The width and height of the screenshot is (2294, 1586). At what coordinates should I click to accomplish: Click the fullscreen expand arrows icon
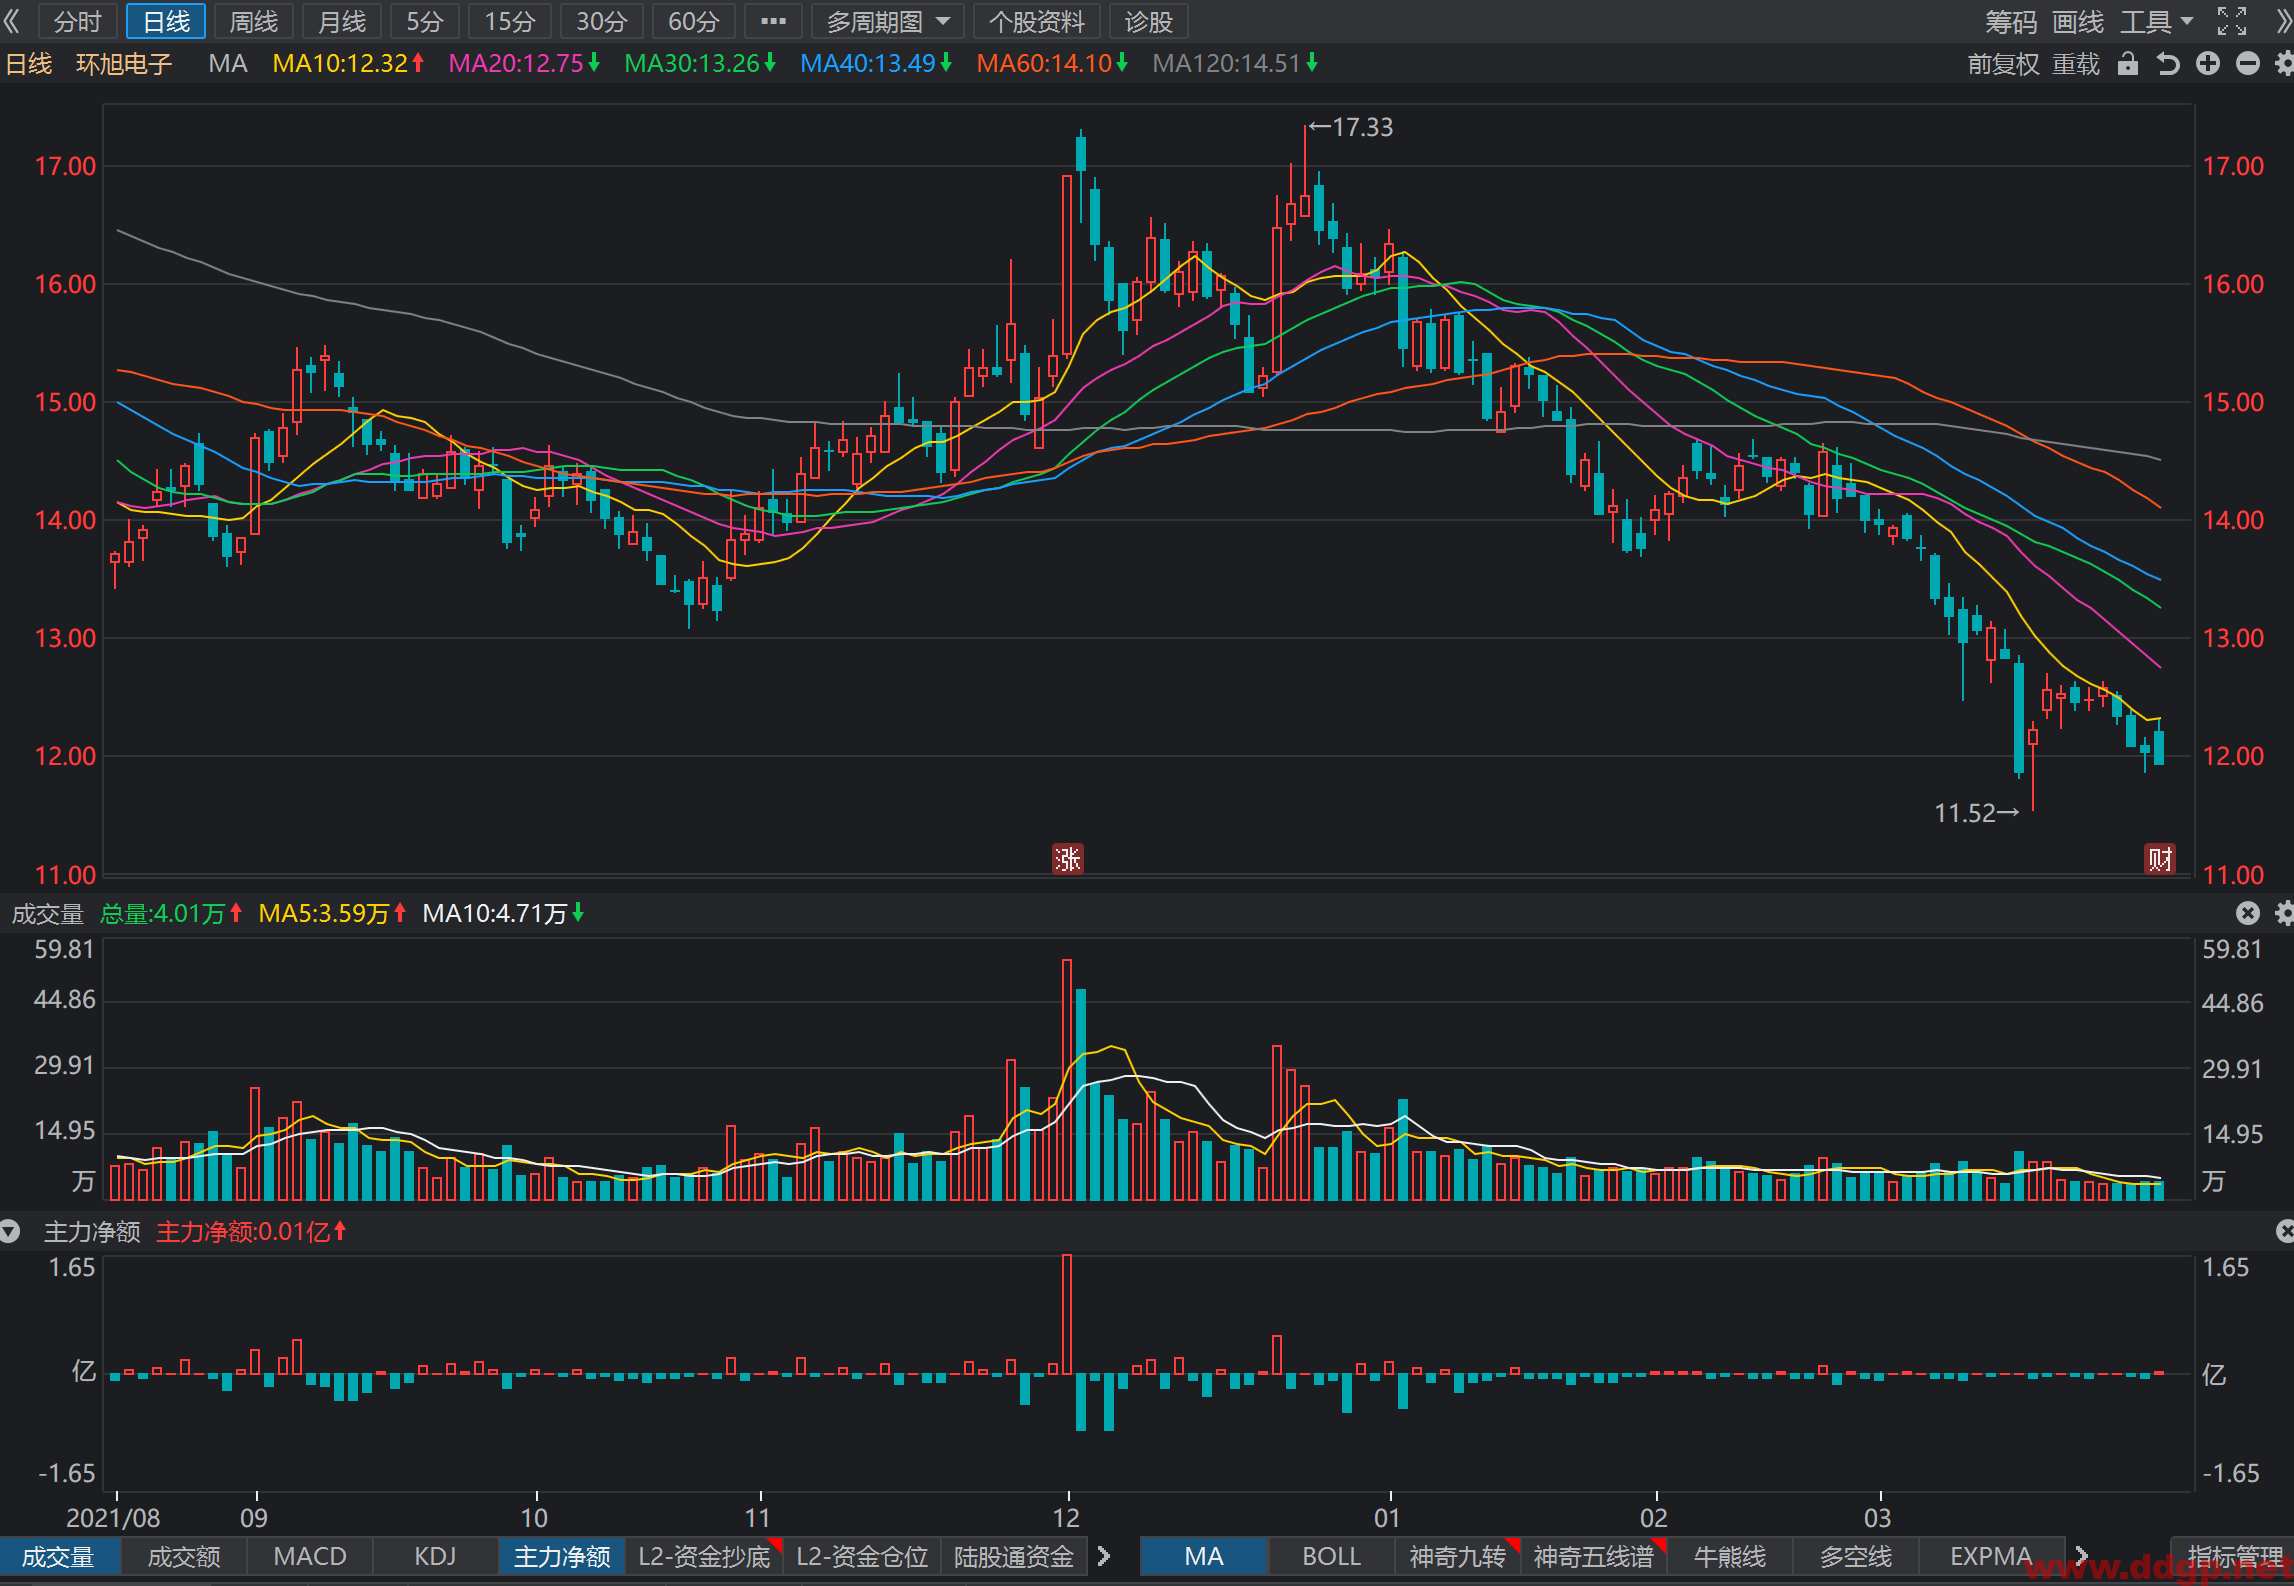pyautogui.click(x=2232, y=21)
